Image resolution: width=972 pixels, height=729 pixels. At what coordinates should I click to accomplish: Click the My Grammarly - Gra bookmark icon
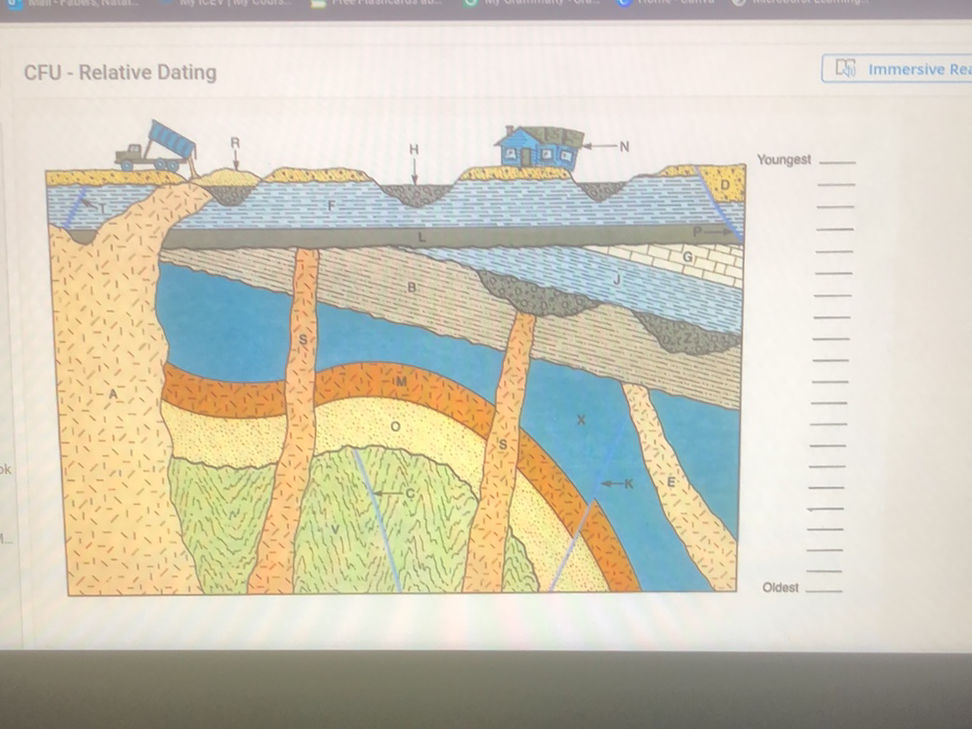click(470, 4)
